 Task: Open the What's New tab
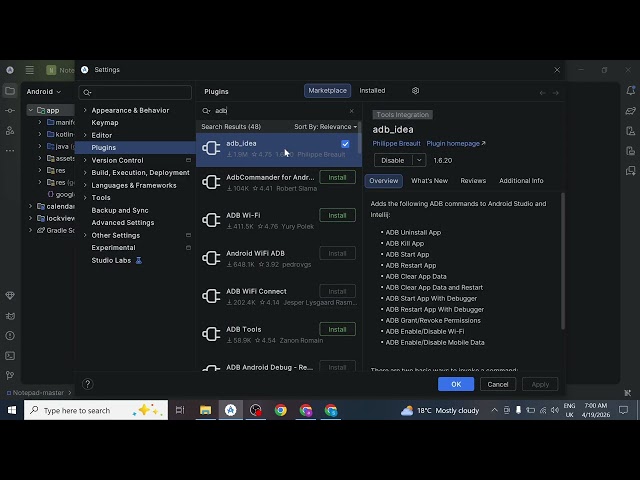click(x=429, y=181)
